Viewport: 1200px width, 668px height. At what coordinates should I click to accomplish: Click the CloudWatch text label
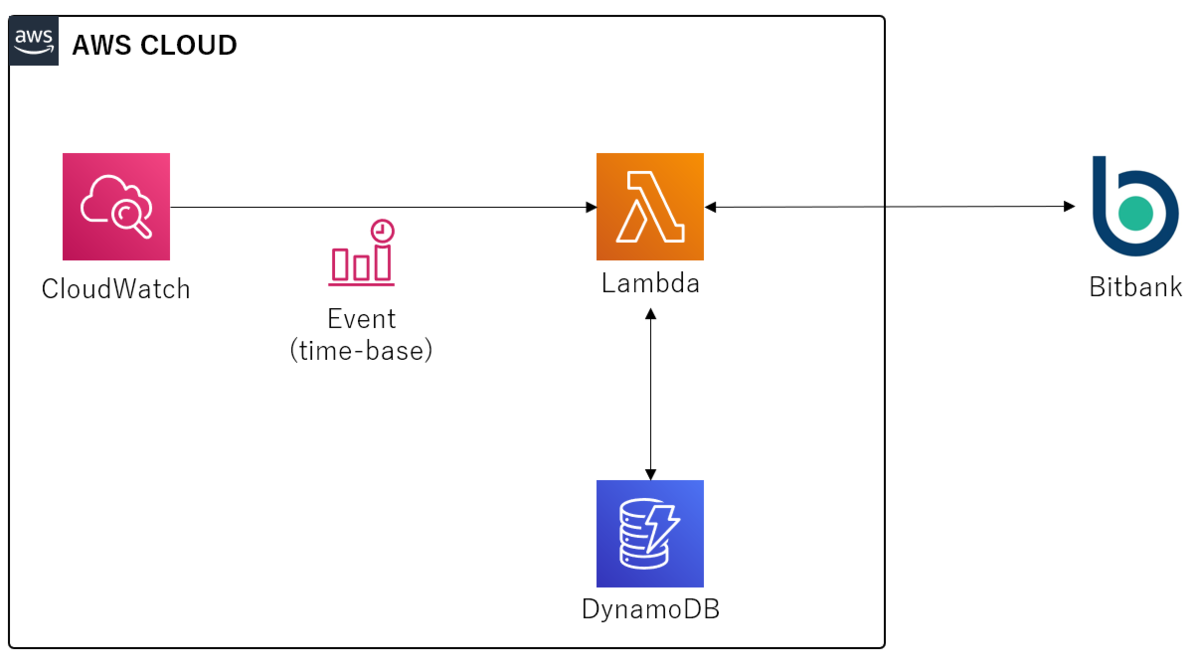(x=115, y=289)
